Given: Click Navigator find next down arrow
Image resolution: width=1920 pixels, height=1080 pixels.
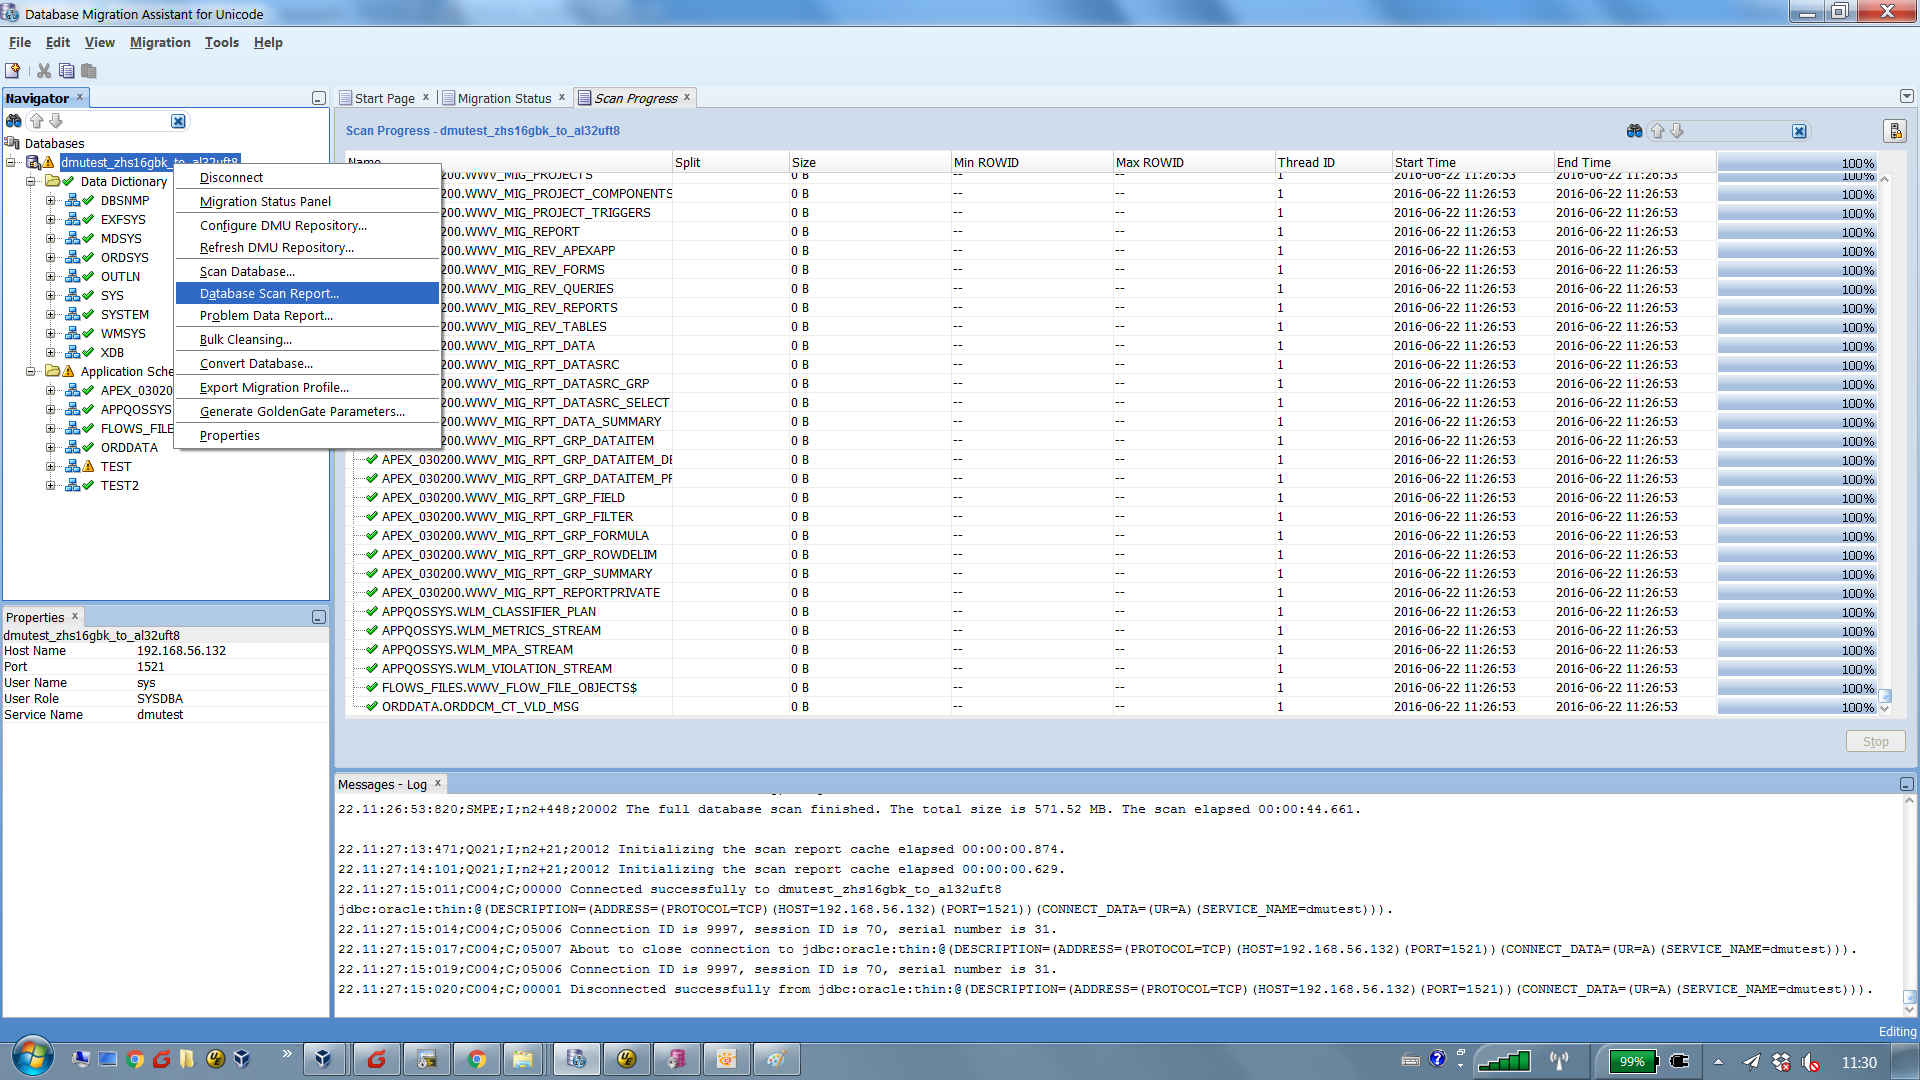Looking at the screenshot, I should (56, 121).
